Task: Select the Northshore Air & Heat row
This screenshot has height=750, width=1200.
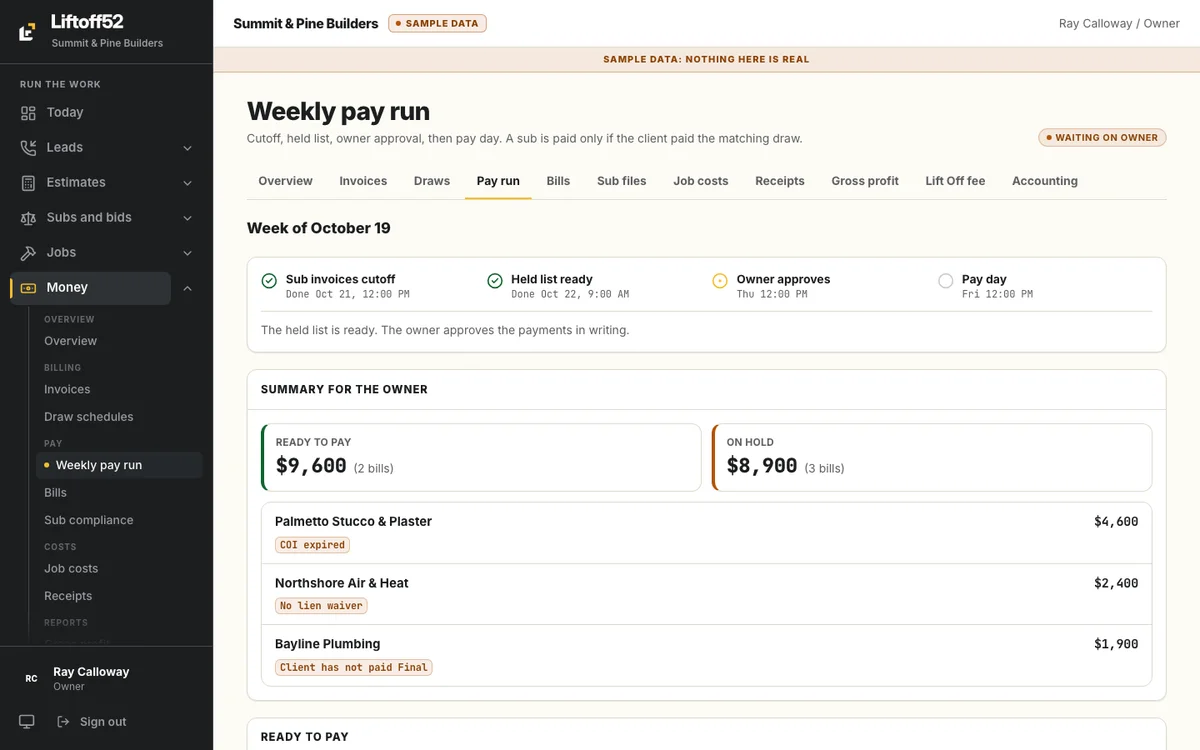Action: [x=706, y=594]
